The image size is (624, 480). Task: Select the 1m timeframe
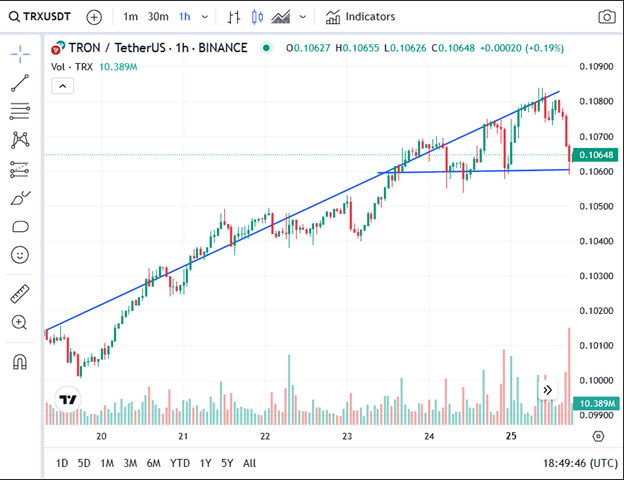[x=130, y=17]
